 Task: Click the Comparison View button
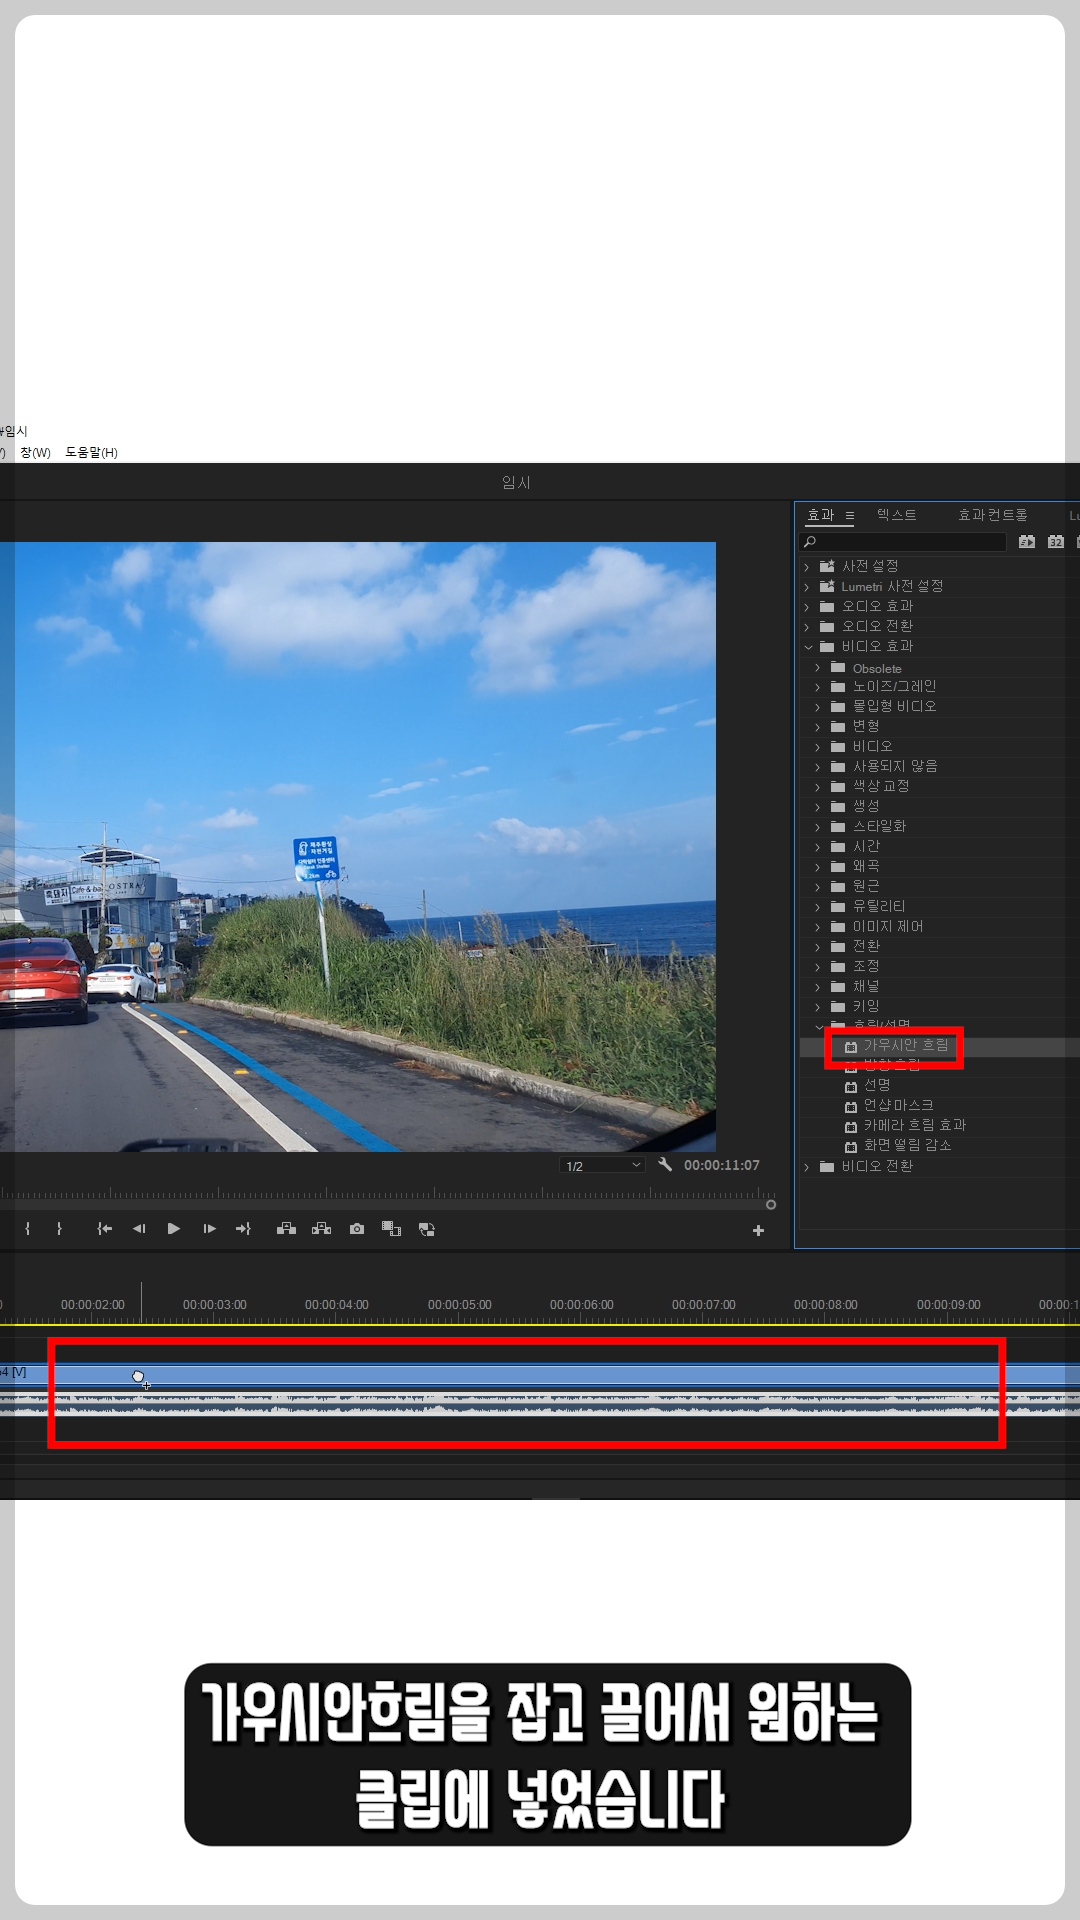pos(392,1229)
